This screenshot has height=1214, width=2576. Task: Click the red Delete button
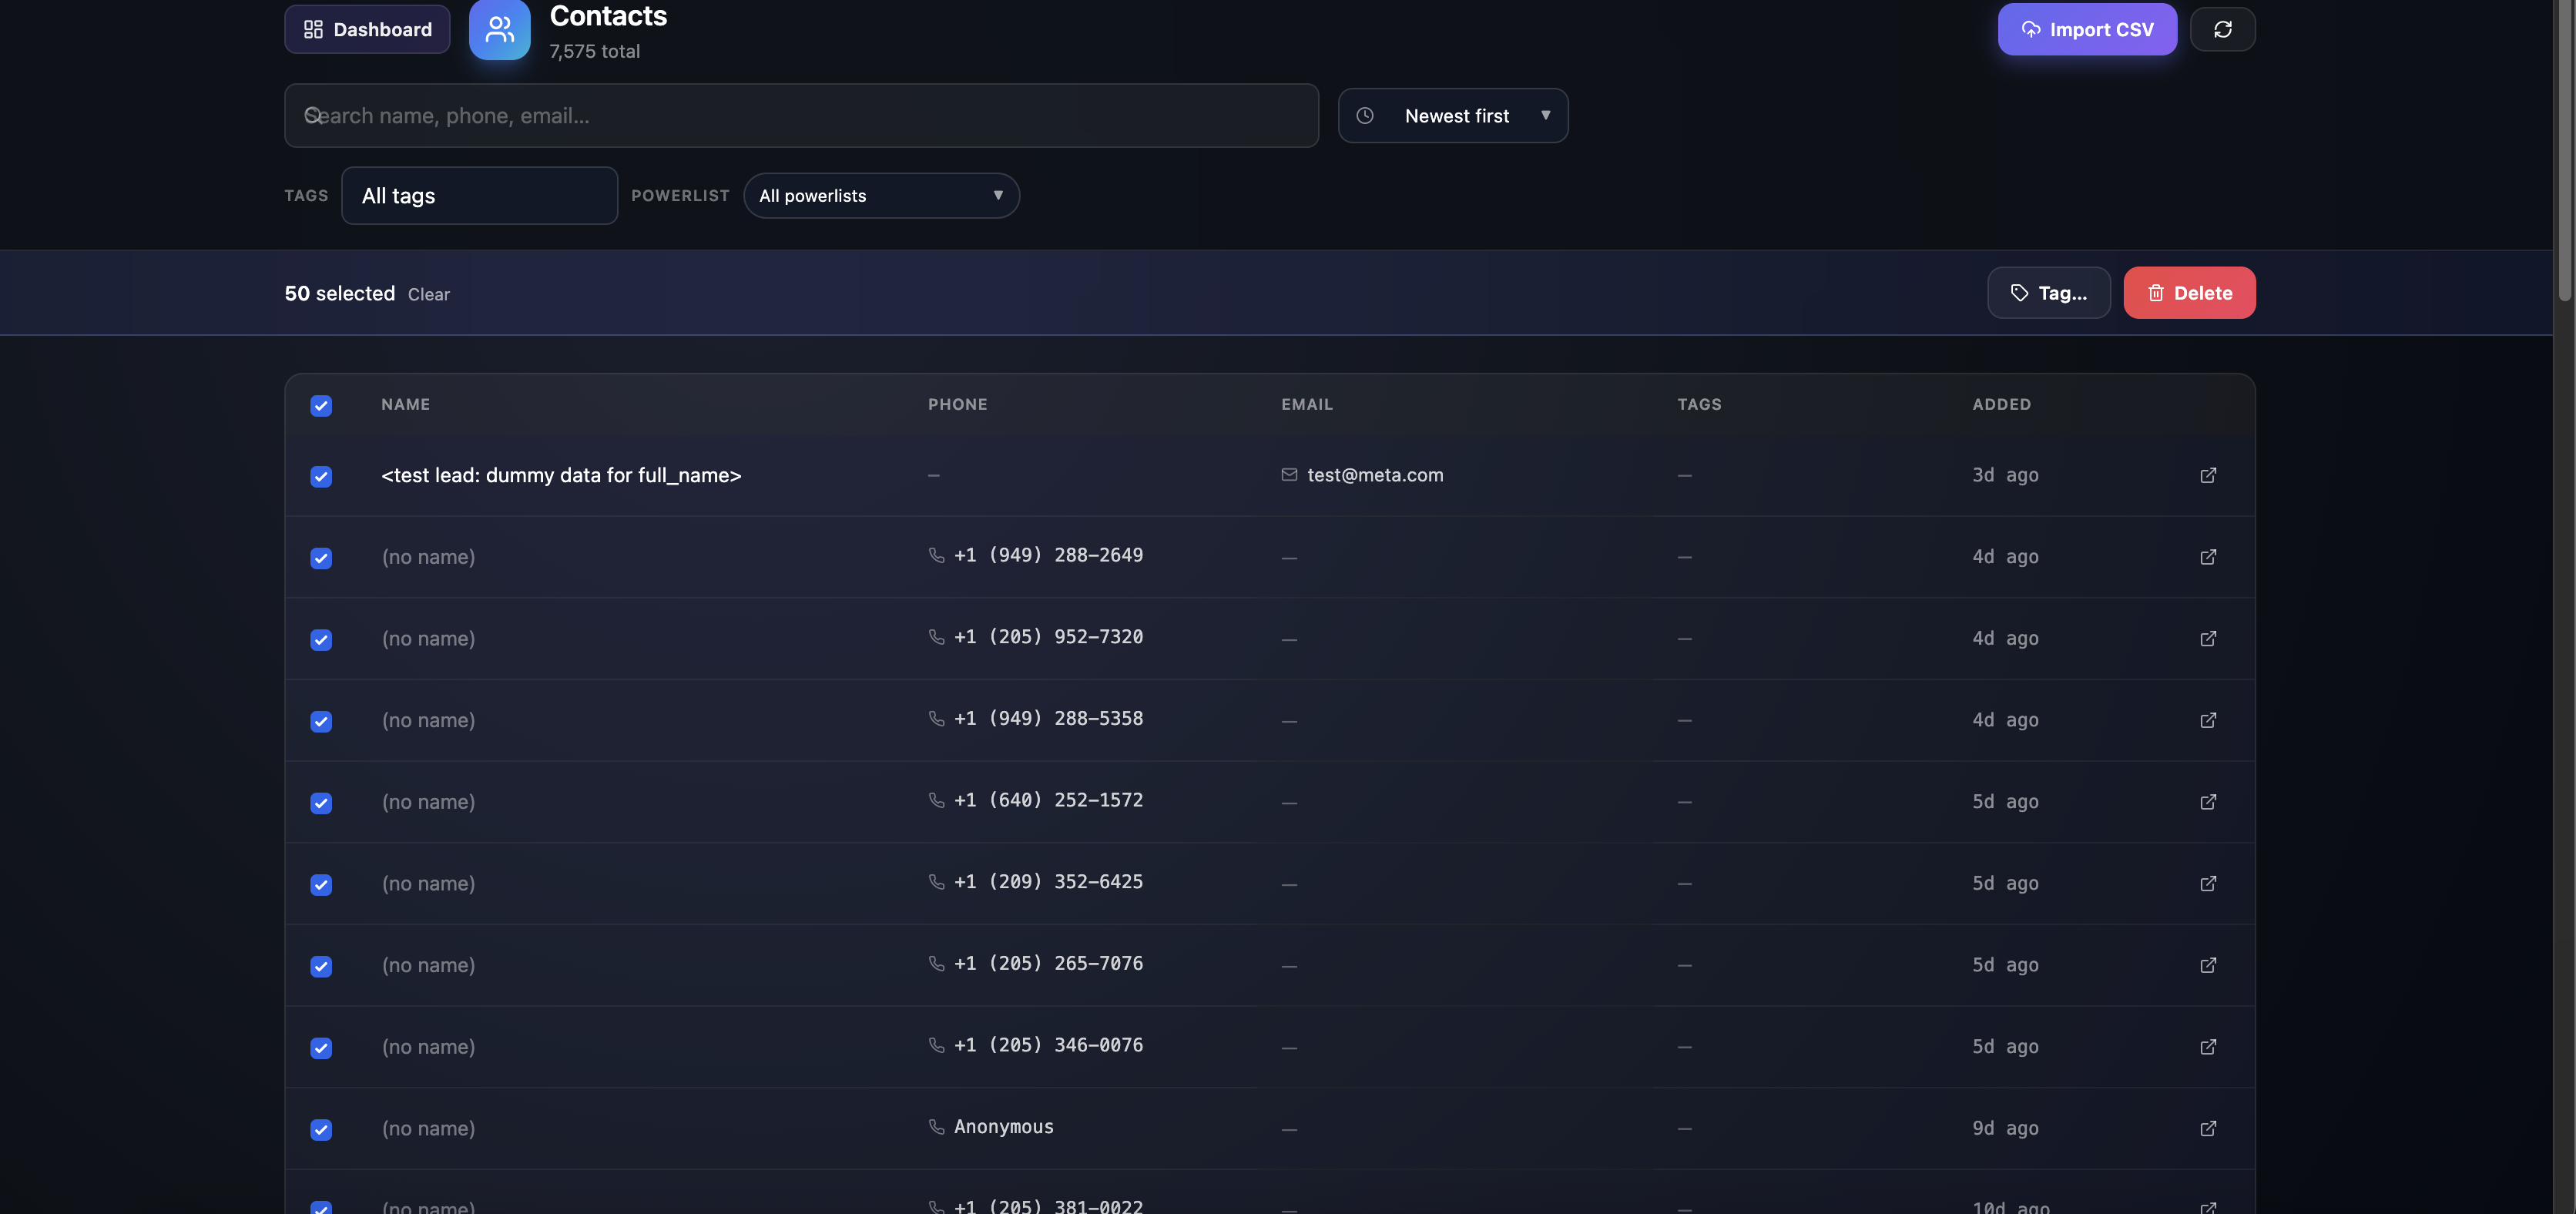[x=2189, y=293]
